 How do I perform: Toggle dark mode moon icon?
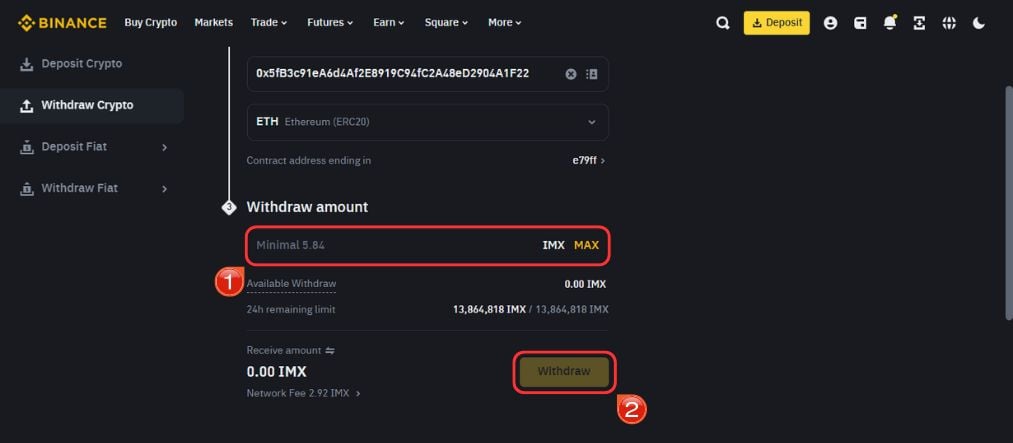[x=979, y=23]
